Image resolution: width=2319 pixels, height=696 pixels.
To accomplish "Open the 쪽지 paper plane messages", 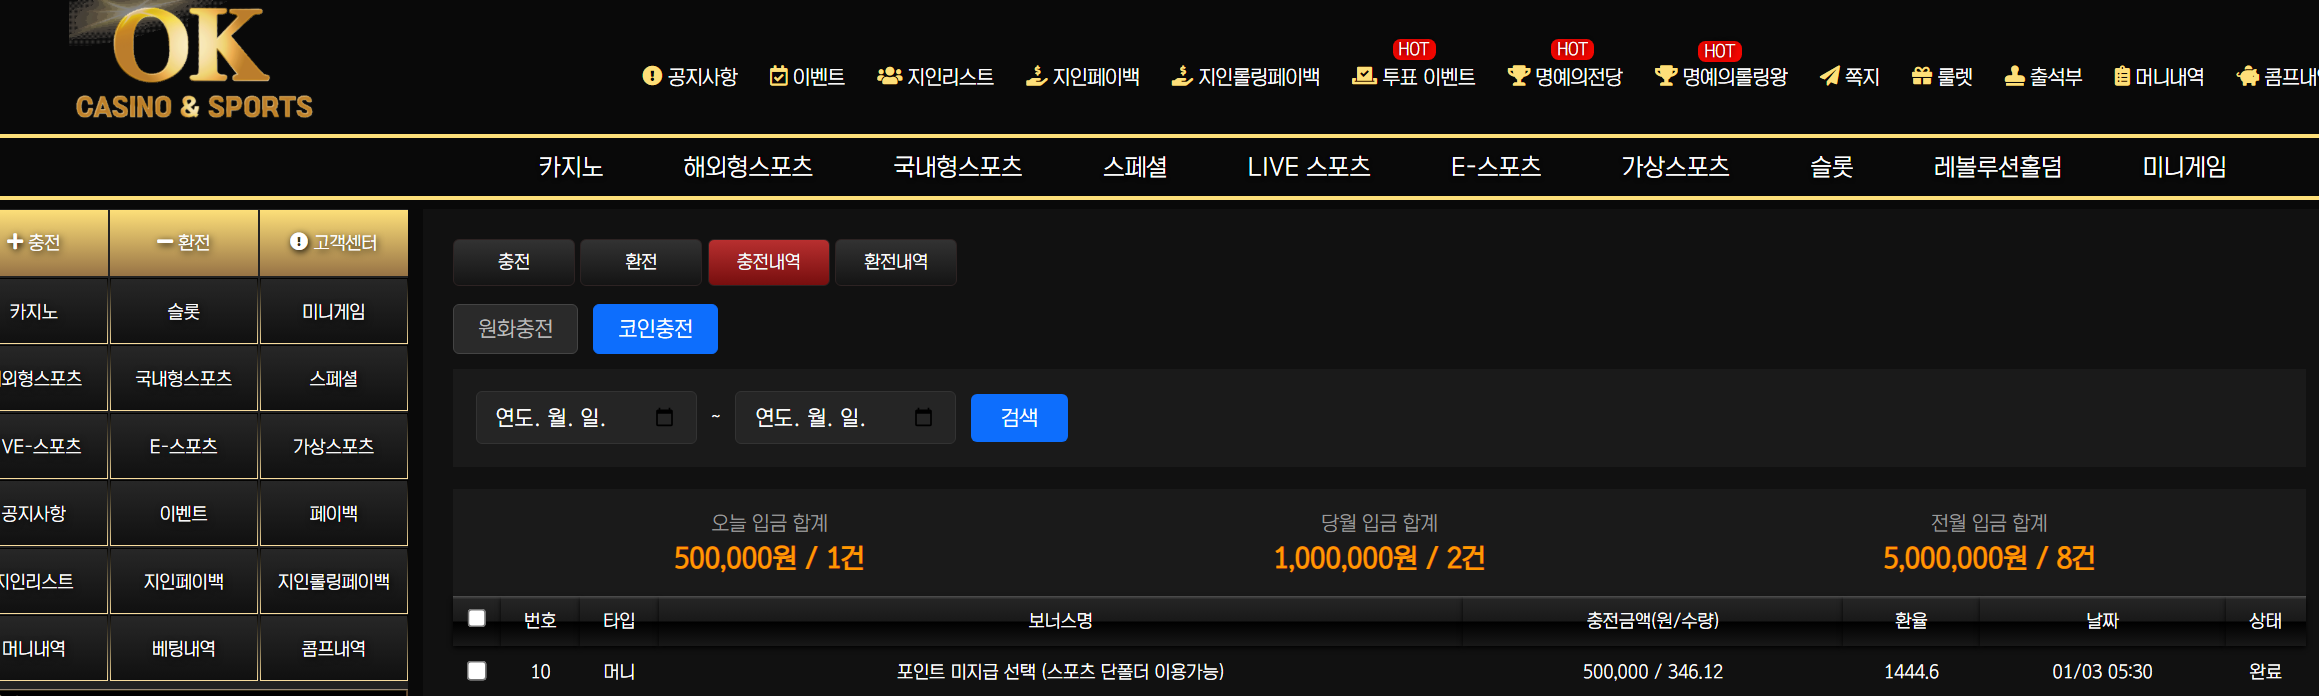I will pyautogui.click(x=1829, y=76).
